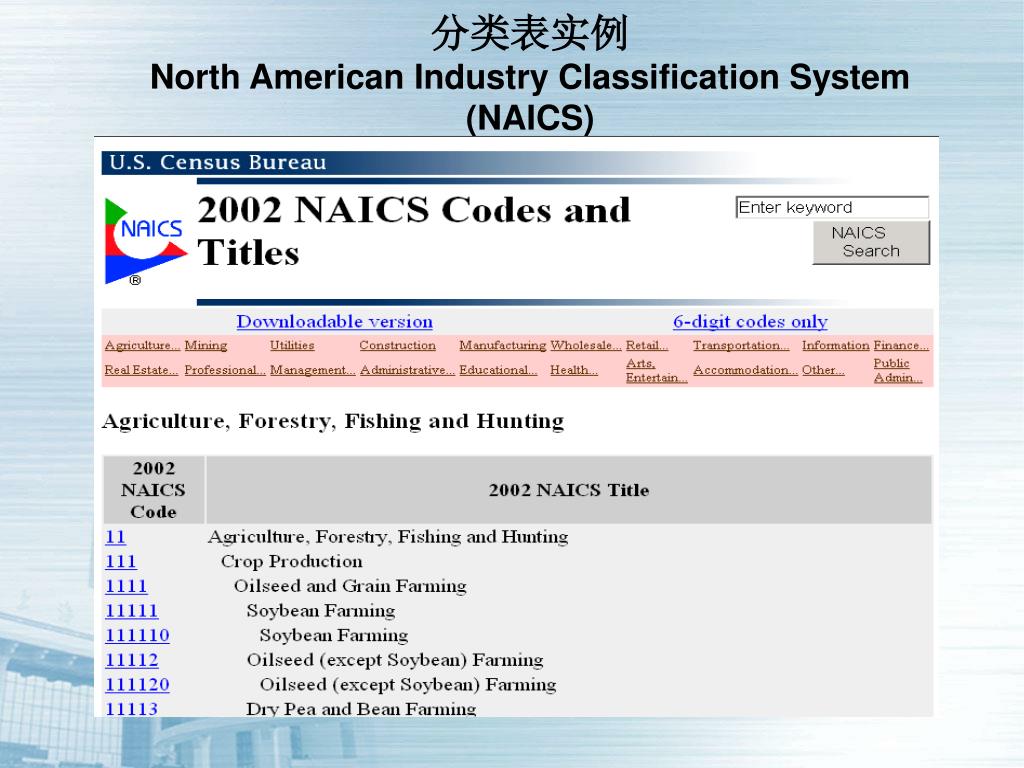Click the NAICS logo image
This screenshot has width=1024, height=768.
pyautogui.click(x=145, y=242)
